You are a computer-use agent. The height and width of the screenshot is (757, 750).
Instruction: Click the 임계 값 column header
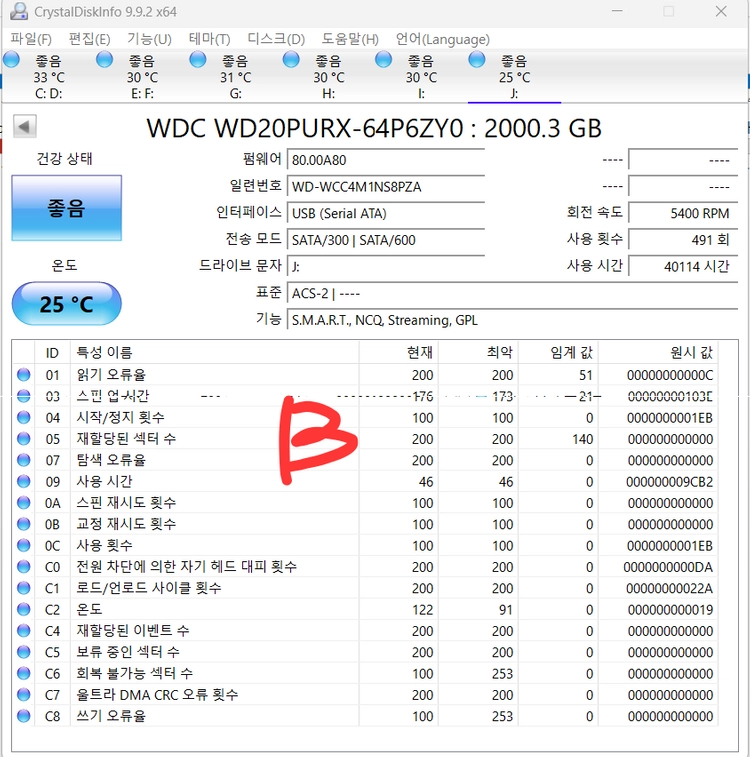tap(558, 352)
